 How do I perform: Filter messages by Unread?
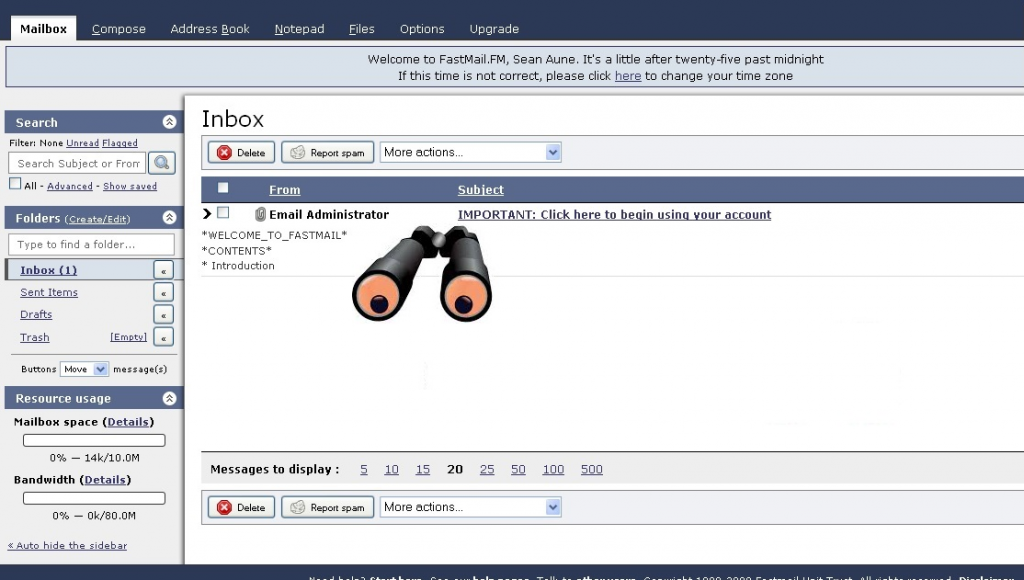click(82, 143)
